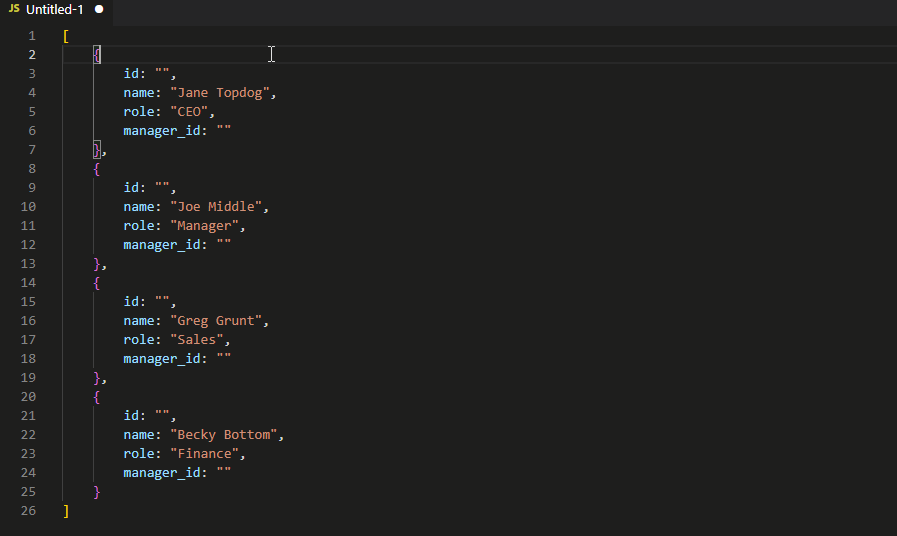The width and height of the screenshot is (897, 536).
Task: Click the opening curly brace on line 14
Action: click(x=97, y=283)
